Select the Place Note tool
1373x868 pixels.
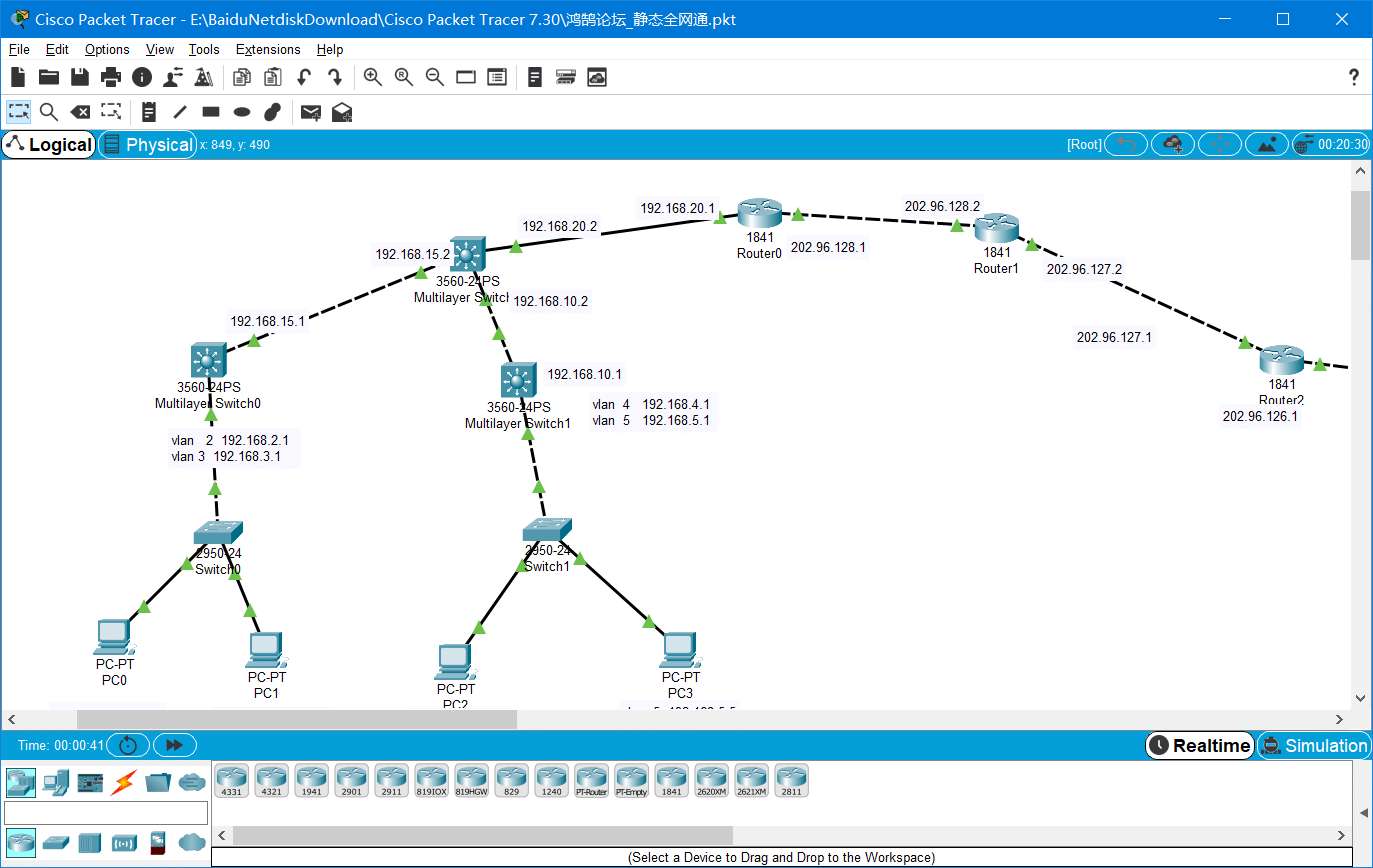[x=149, y=112]
